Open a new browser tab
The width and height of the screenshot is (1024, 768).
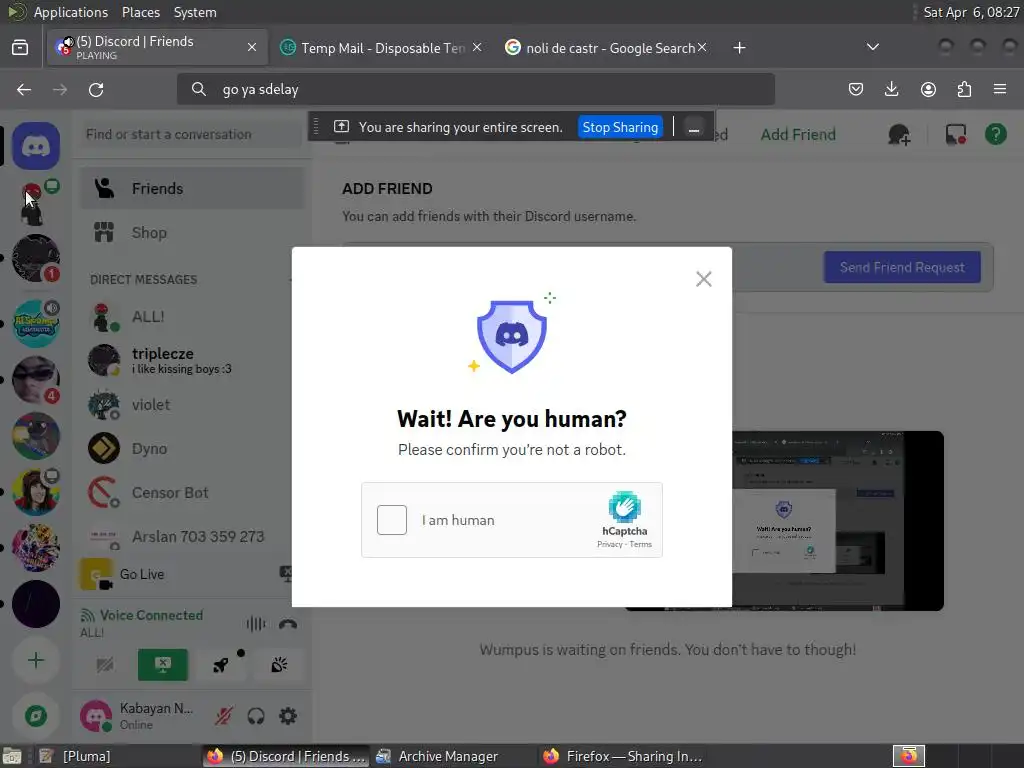pos(739,48)
